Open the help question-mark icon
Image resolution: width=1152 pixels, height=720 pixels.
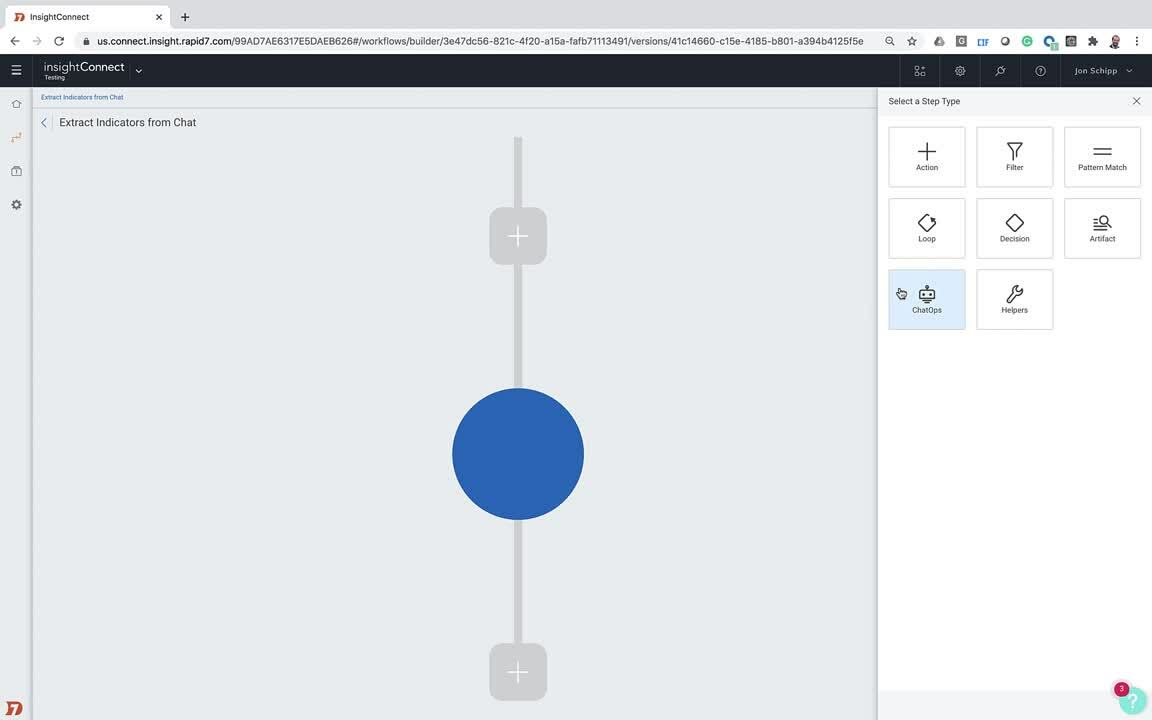[x=1040, y=70]
